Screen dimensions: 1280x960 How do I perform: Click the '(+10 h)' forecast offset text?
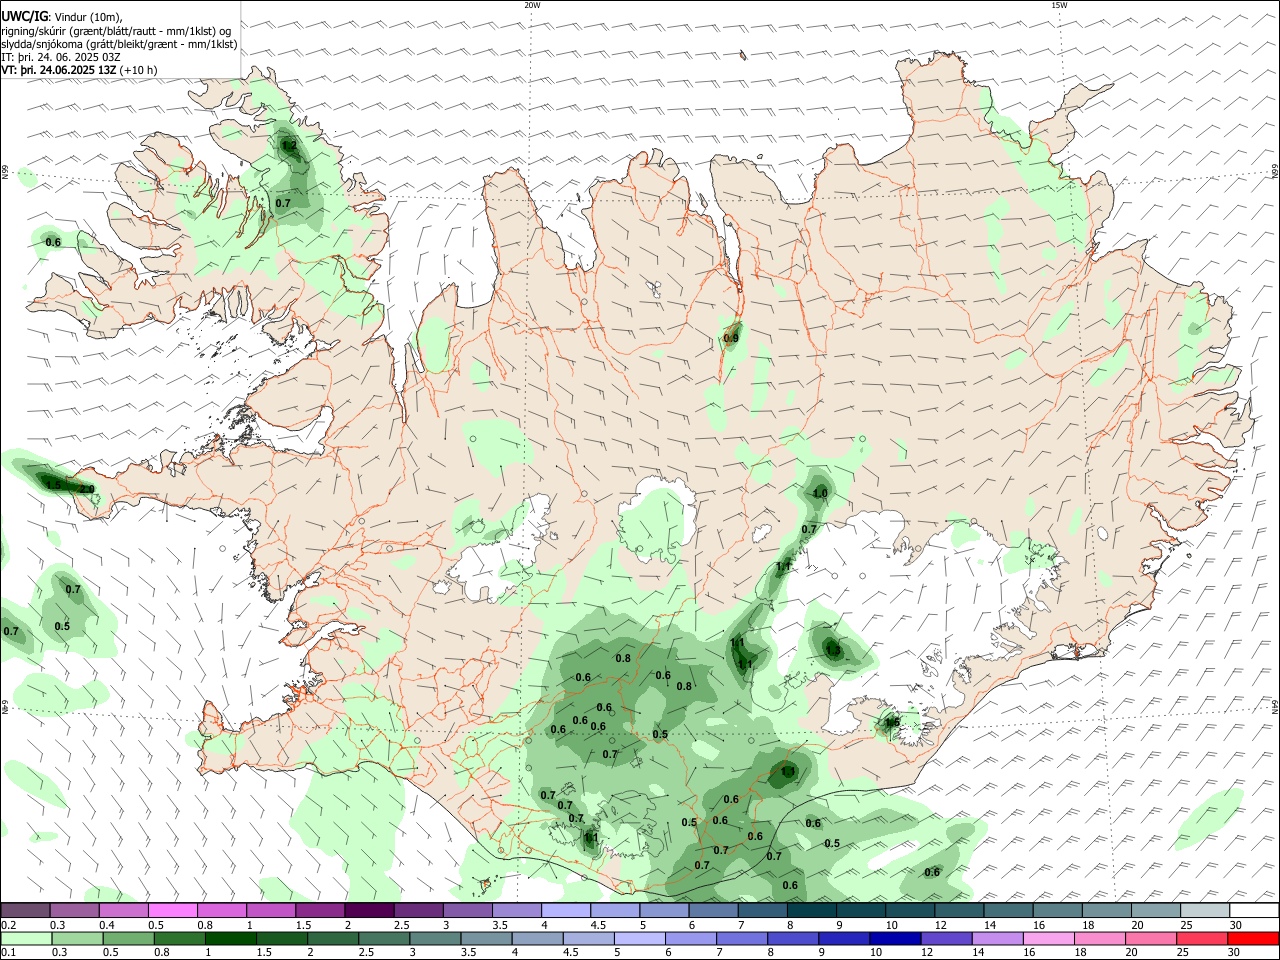[x=138, y=70]
